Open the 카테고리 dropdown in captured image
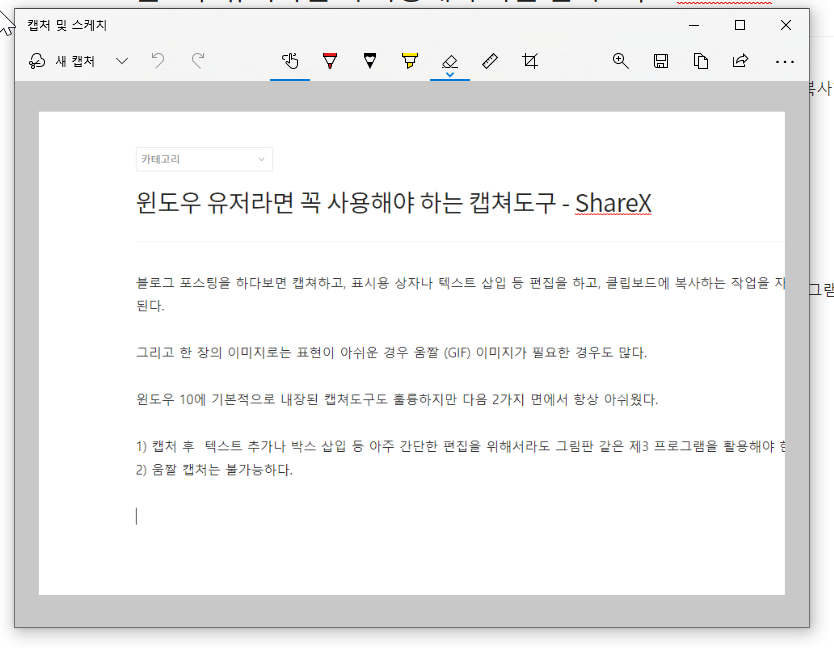Viewport: 834px width, 648px height. pyautogui.click(x=204, y=159)
